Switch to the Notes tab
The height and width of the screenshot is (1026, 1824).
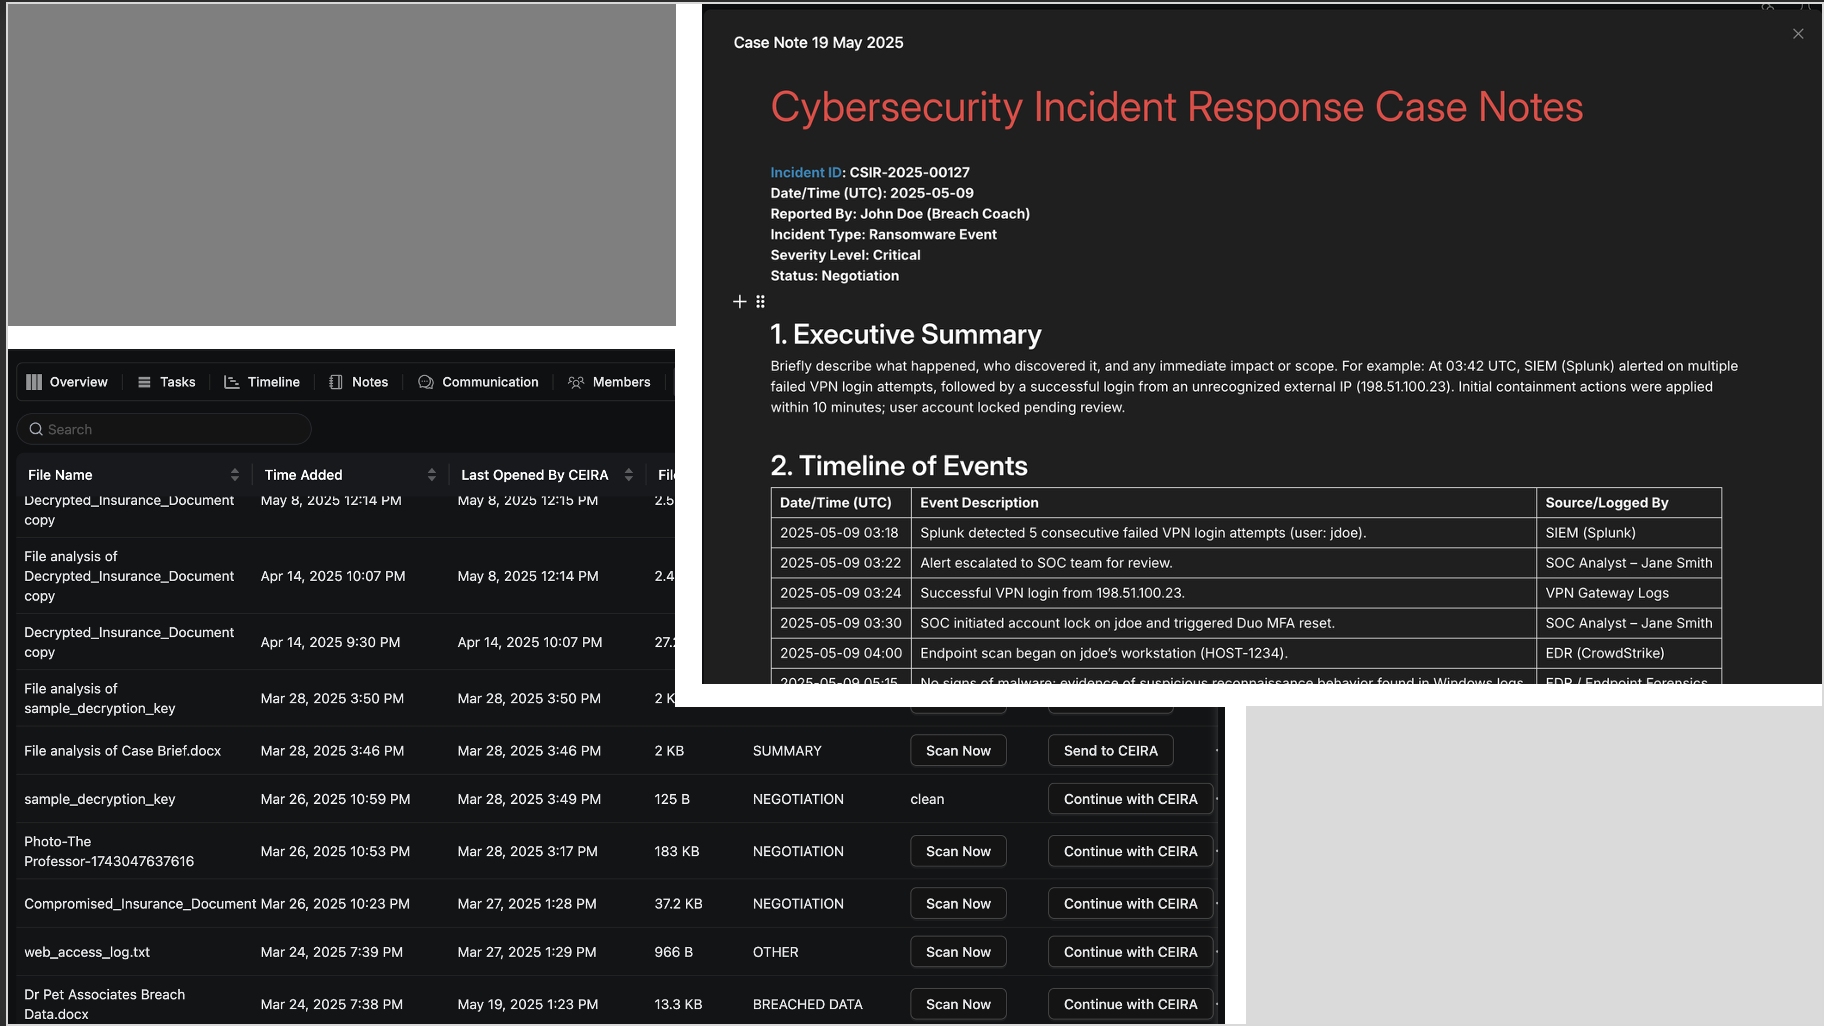(x=359, y=382)
